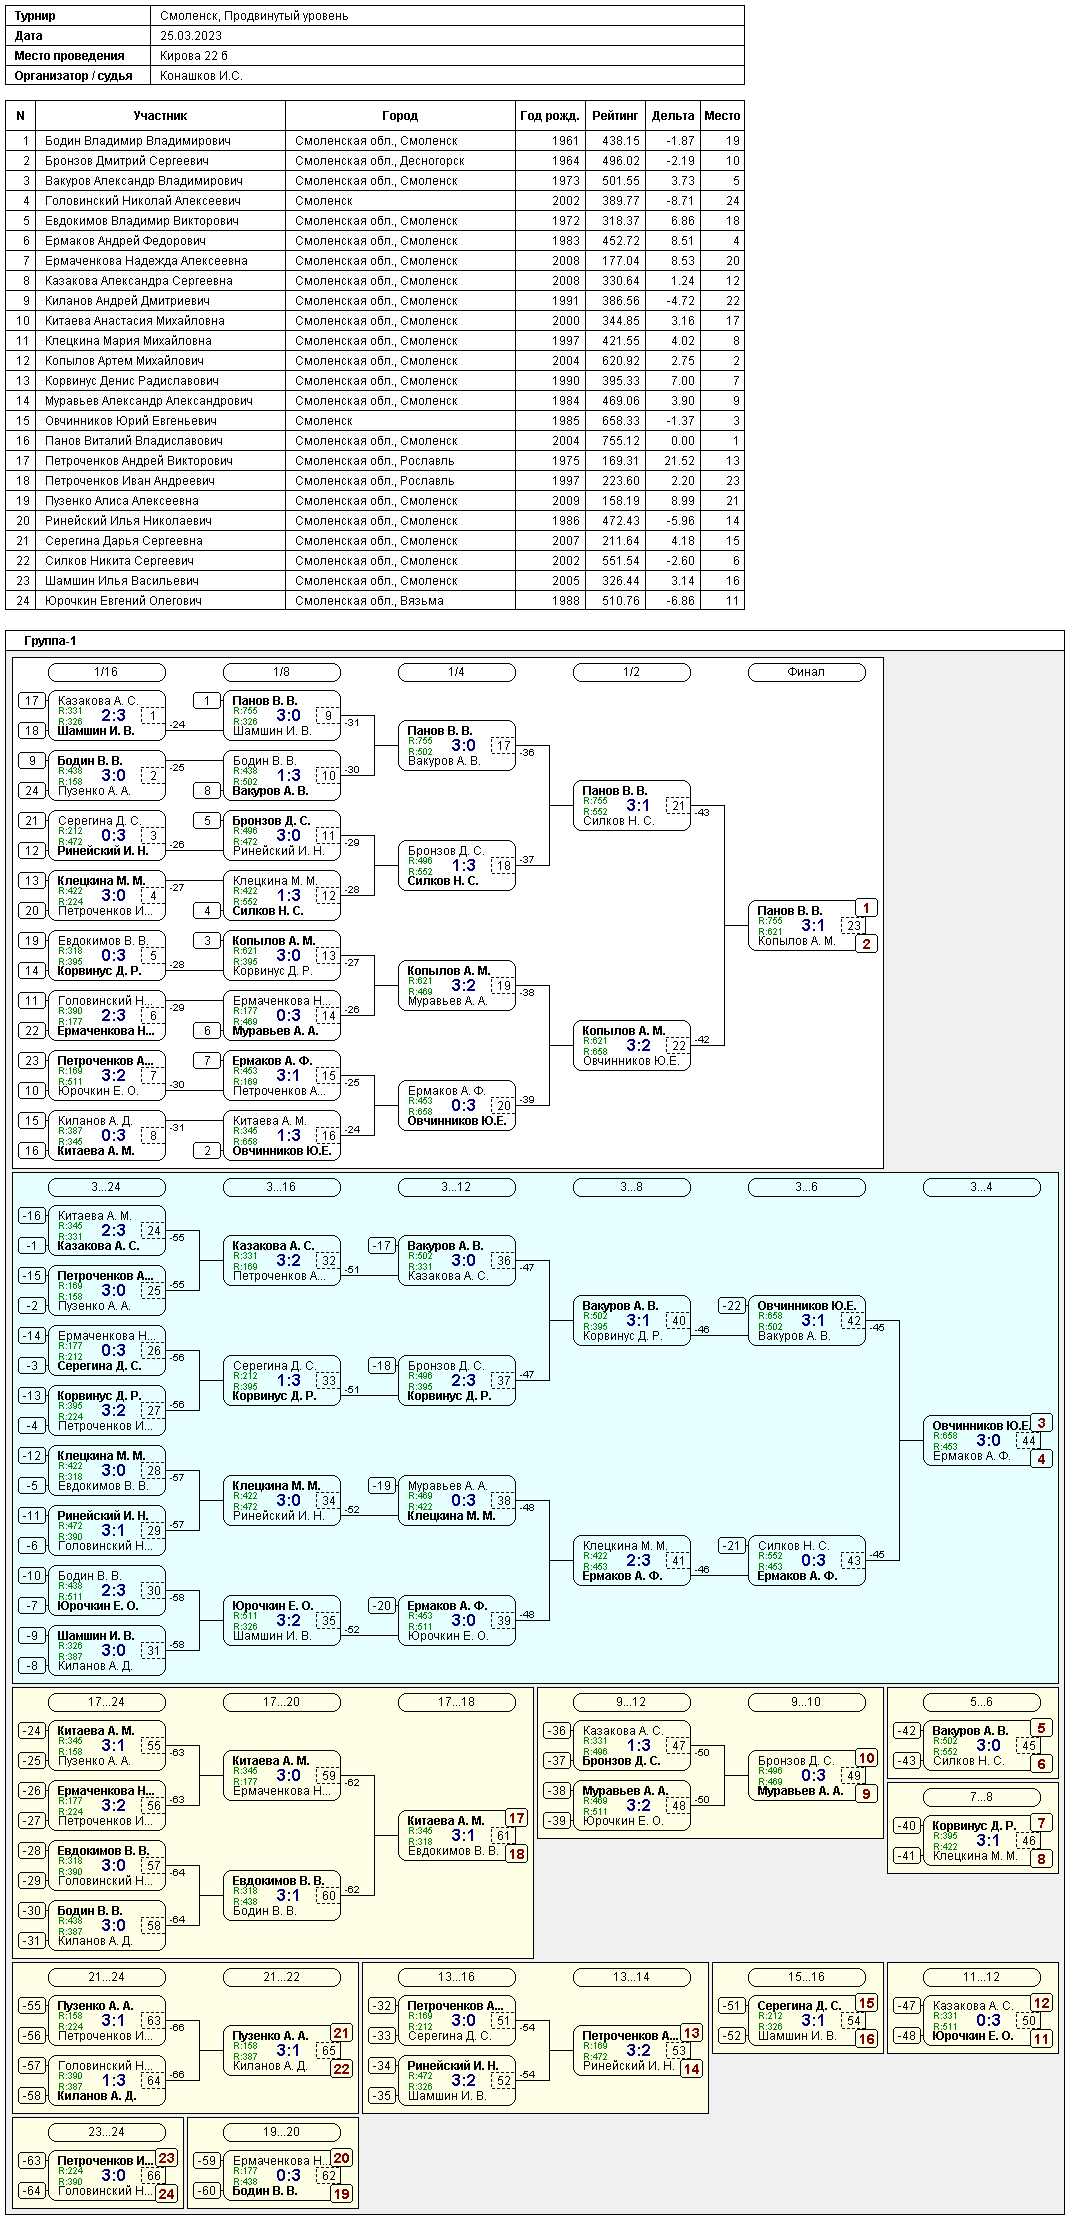Click the Дельта column header
1070x2220 pixels.
click(x=672, y=116)
